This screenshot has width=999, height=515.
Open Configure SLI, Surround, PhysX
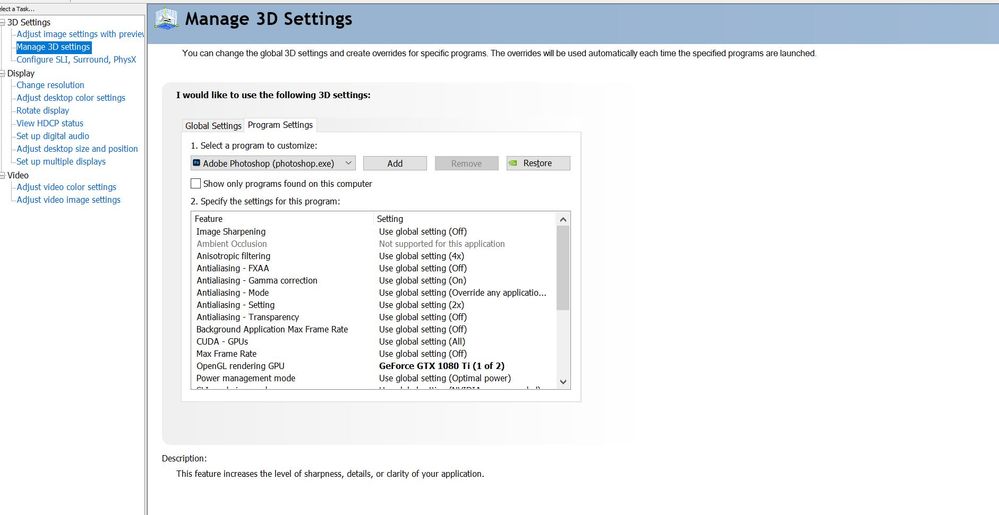click(x=76, y=60)
